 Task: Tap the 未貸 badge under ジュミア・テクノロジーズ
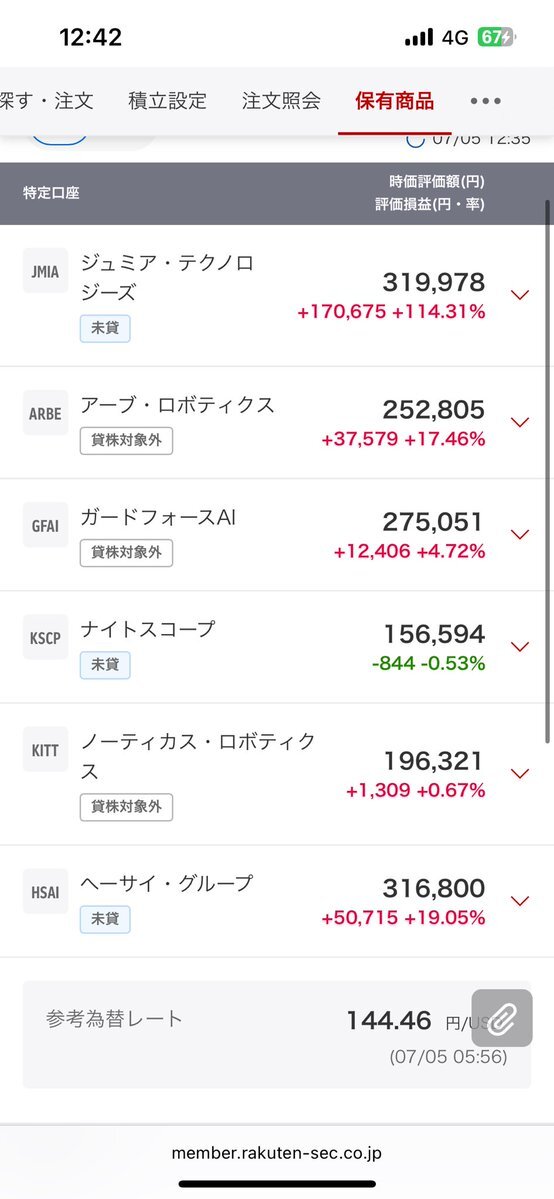[x=105, y=329]
